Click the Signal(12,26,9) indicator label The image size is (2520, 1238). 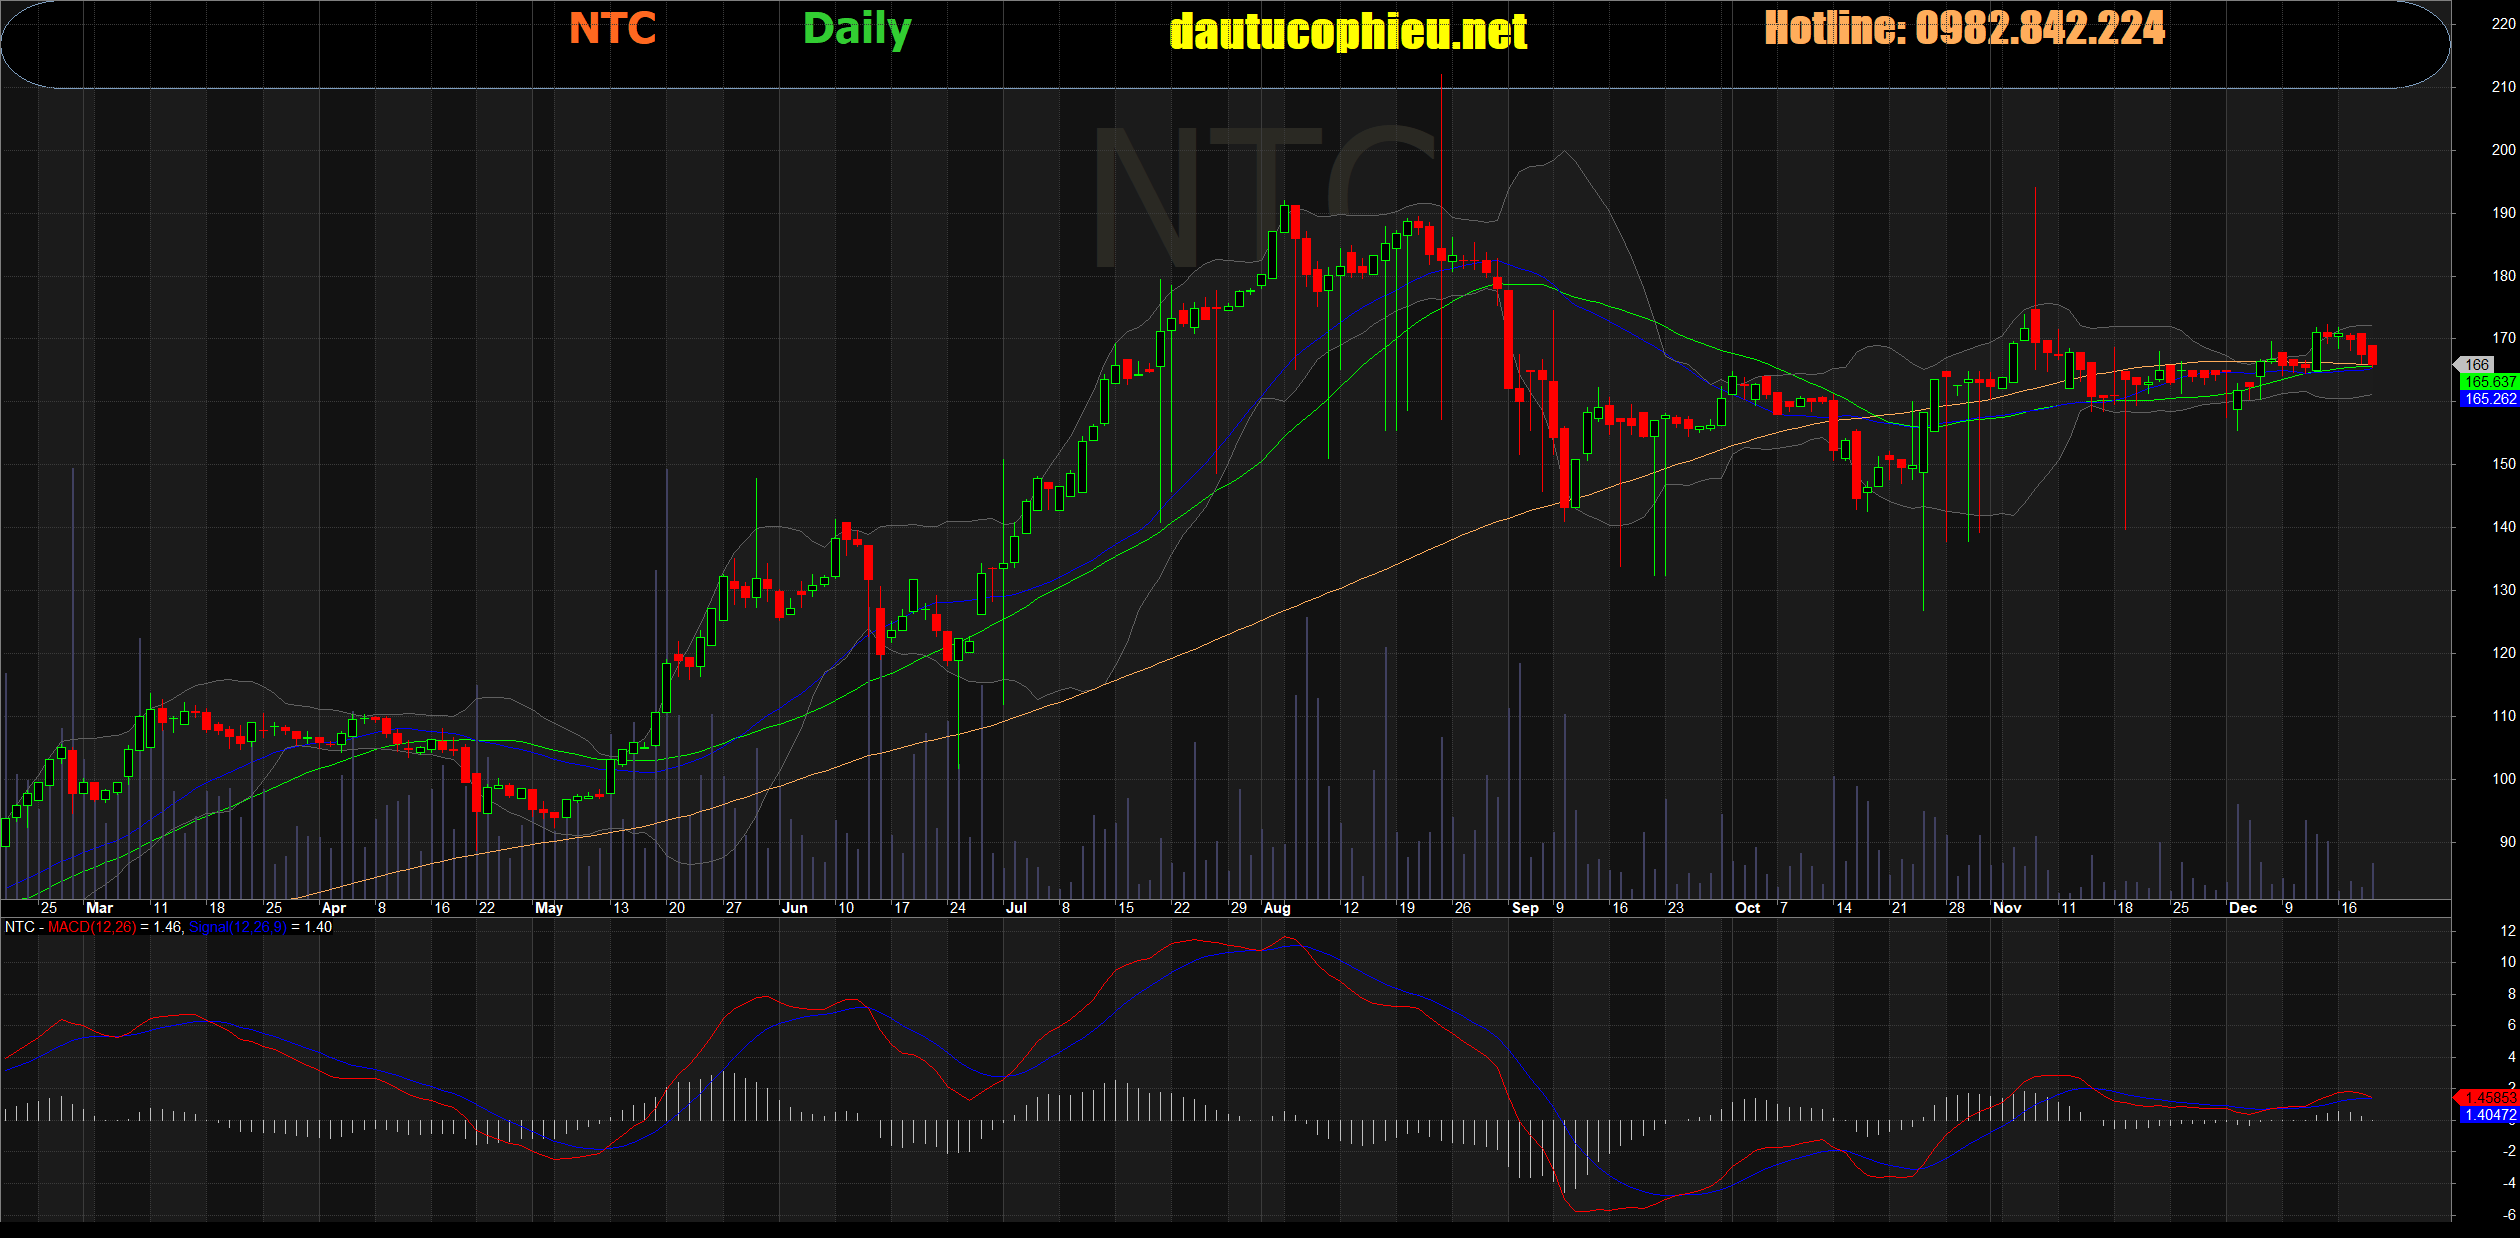click(x=237, y=927)
